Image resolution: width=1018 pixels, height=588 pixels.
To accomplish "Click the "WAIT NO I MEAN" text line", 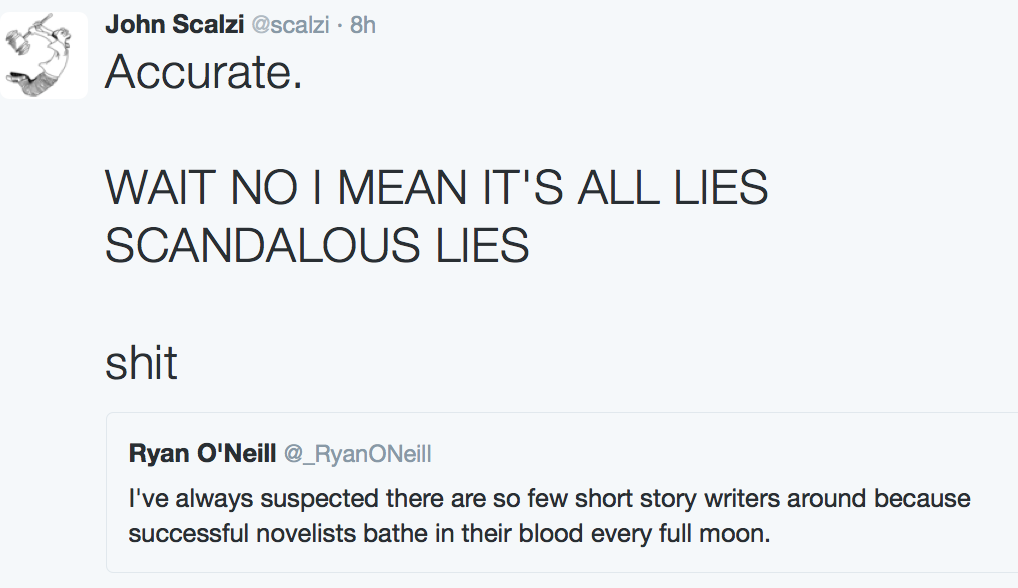I will click(436, 188).
